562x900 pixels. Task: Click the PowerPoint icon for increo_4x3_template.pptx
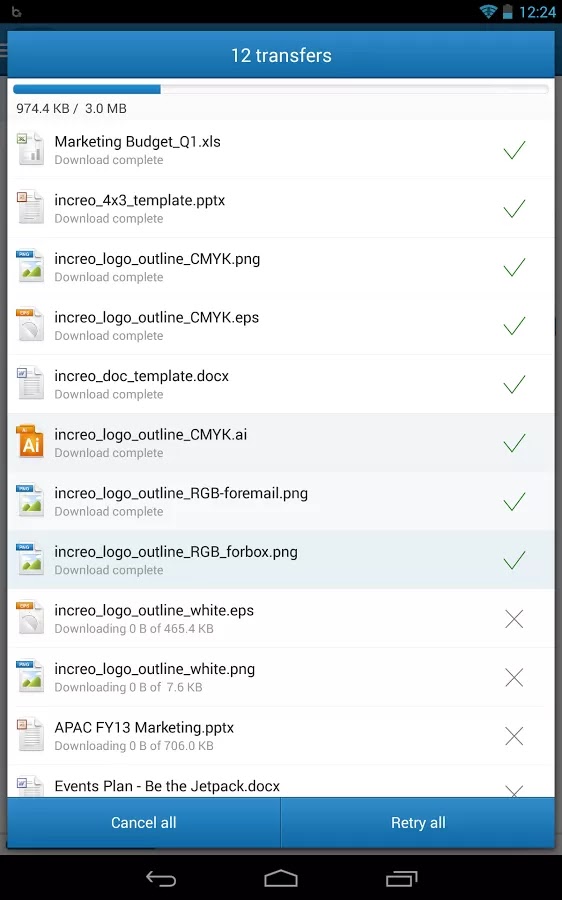tap(30, 207)
